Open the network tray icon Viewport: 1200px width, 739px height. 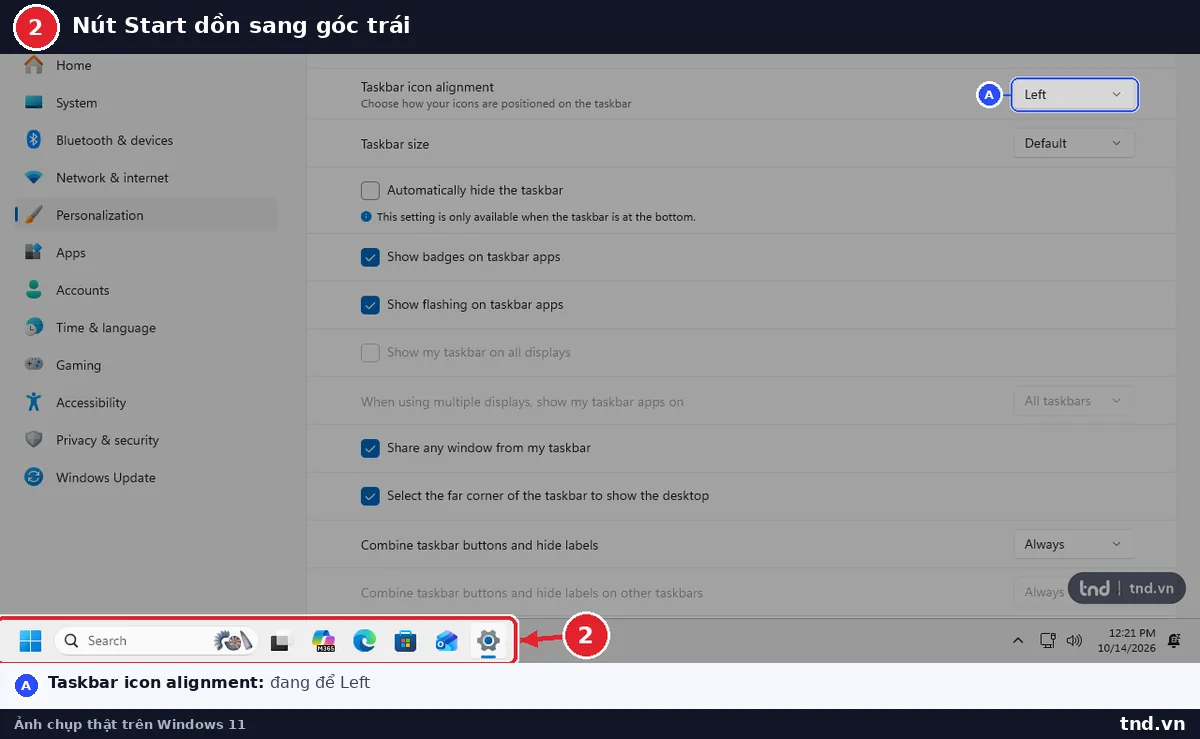[1048, 641]
